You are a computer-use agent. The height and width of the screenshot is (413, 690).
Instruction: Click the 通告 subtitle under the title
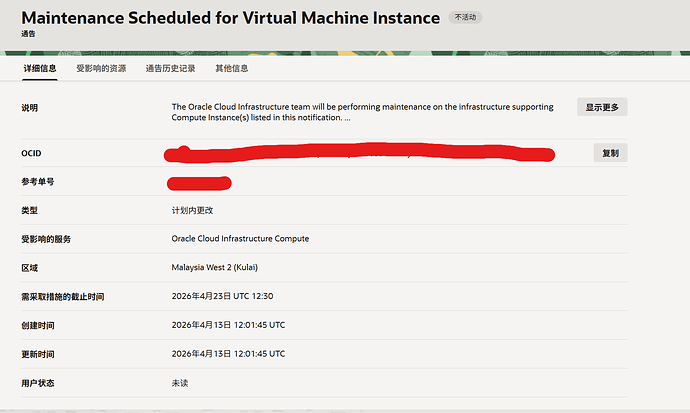coord(28,34)
